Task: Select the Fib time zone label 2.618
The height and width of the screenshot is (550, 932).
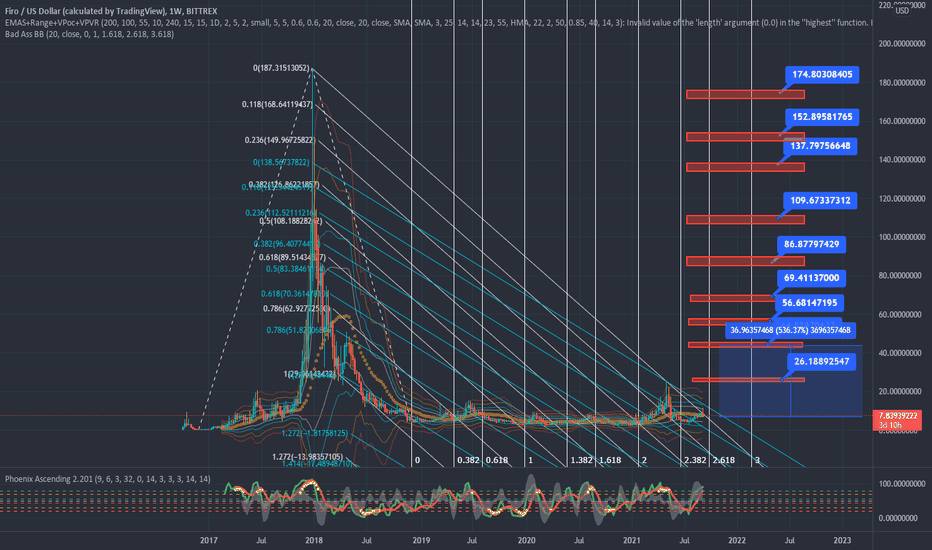Action: click(x=723, y=460)
